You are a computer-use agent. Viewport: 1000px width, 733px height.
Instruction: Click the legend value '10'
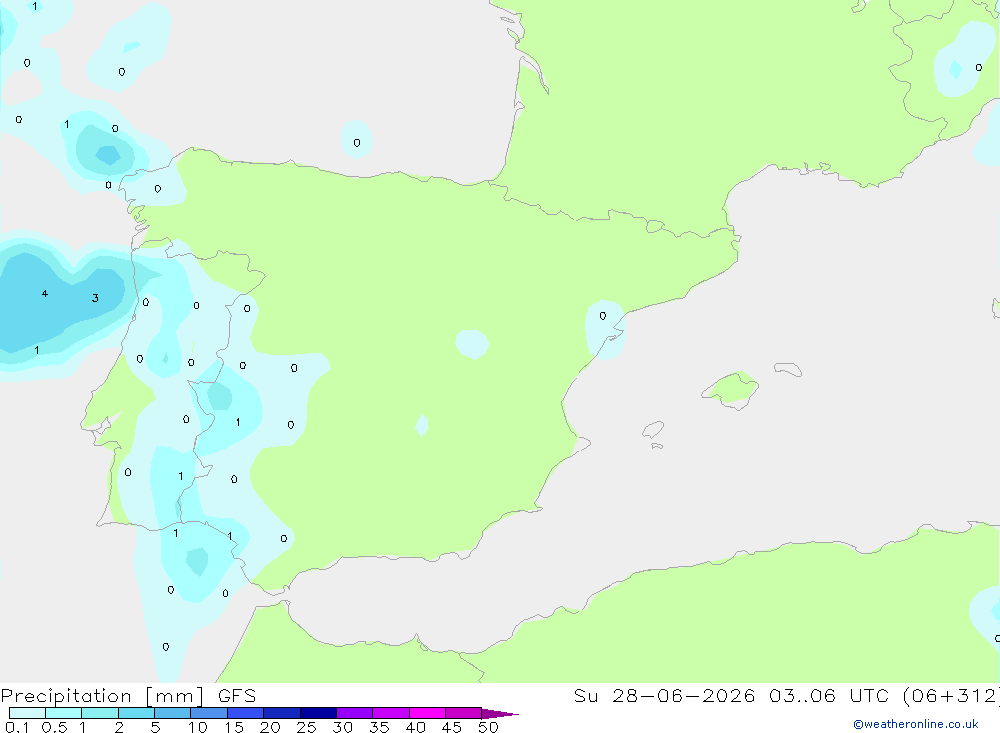pos(198,727)
